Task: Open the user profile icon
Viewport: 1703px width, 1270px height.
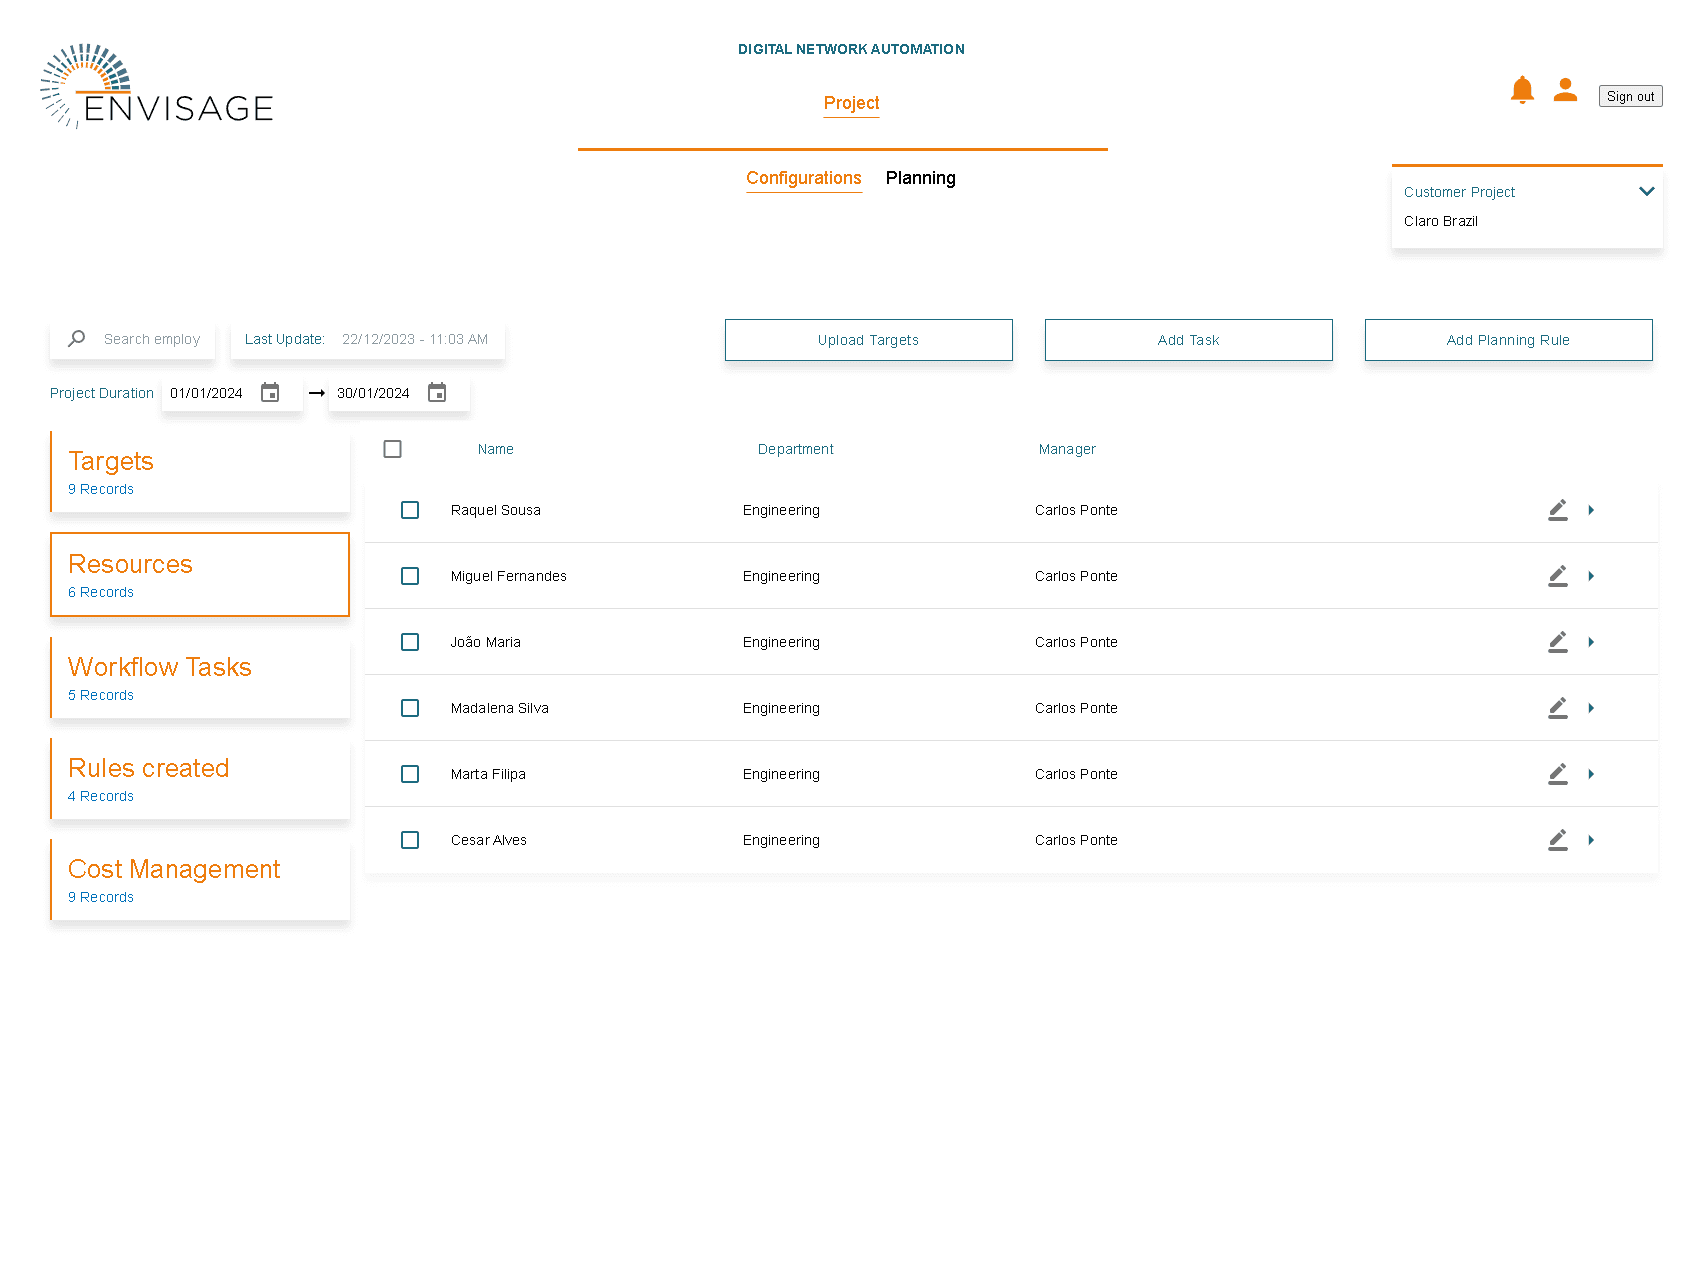Action: 1565,91
